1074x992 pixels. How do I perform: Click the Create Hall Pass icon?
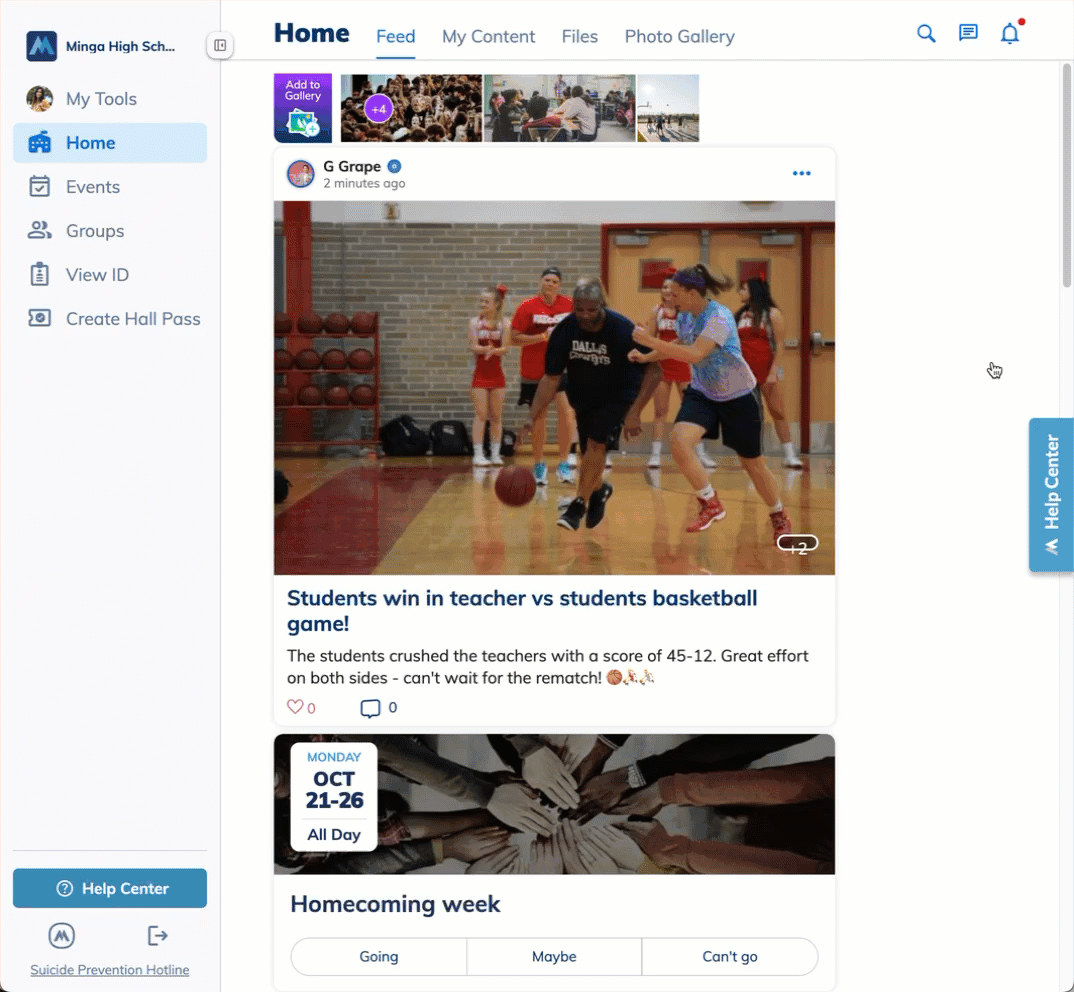40,318
